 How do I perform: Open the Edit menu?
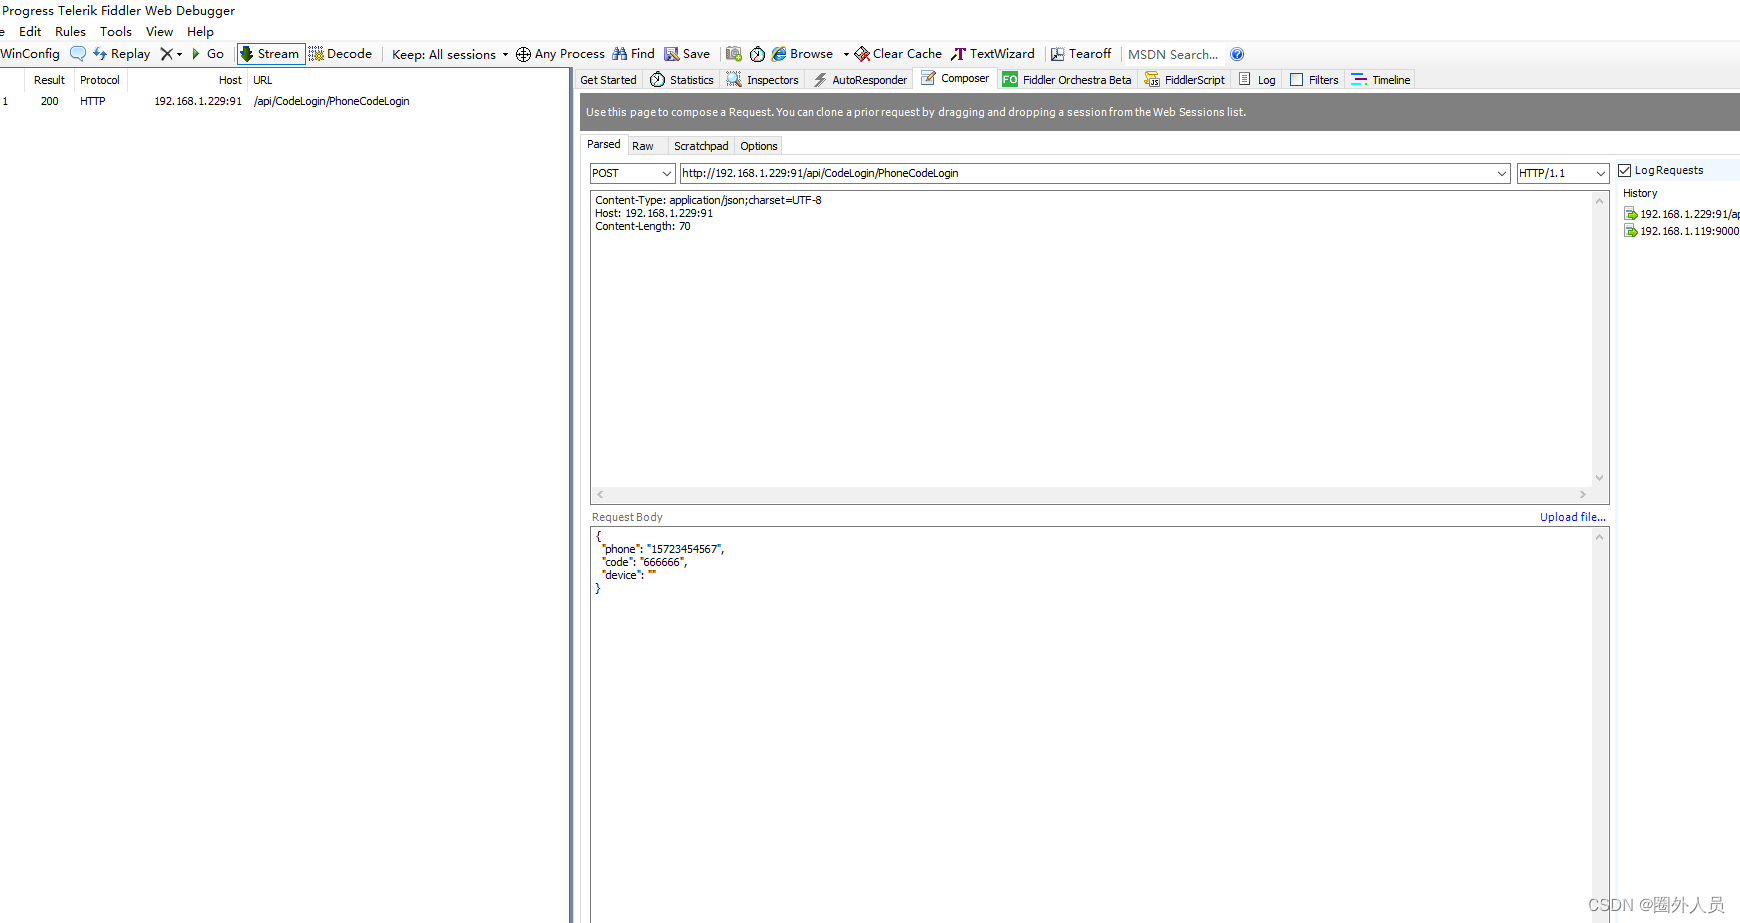point(30,31)
